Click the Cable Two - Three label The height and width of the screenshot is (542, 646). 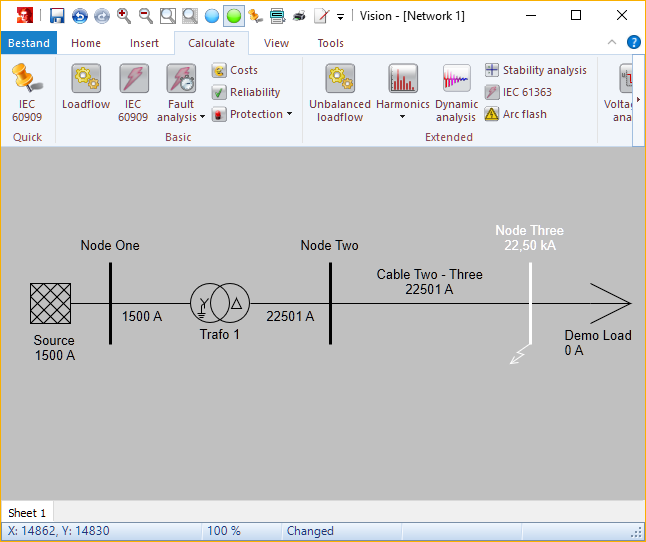click(x=429, y=274)
